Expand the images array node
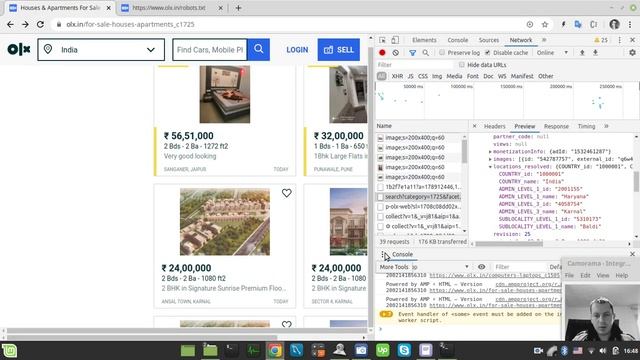The height and width of the screenshot is (360, 640). (490, 159)
